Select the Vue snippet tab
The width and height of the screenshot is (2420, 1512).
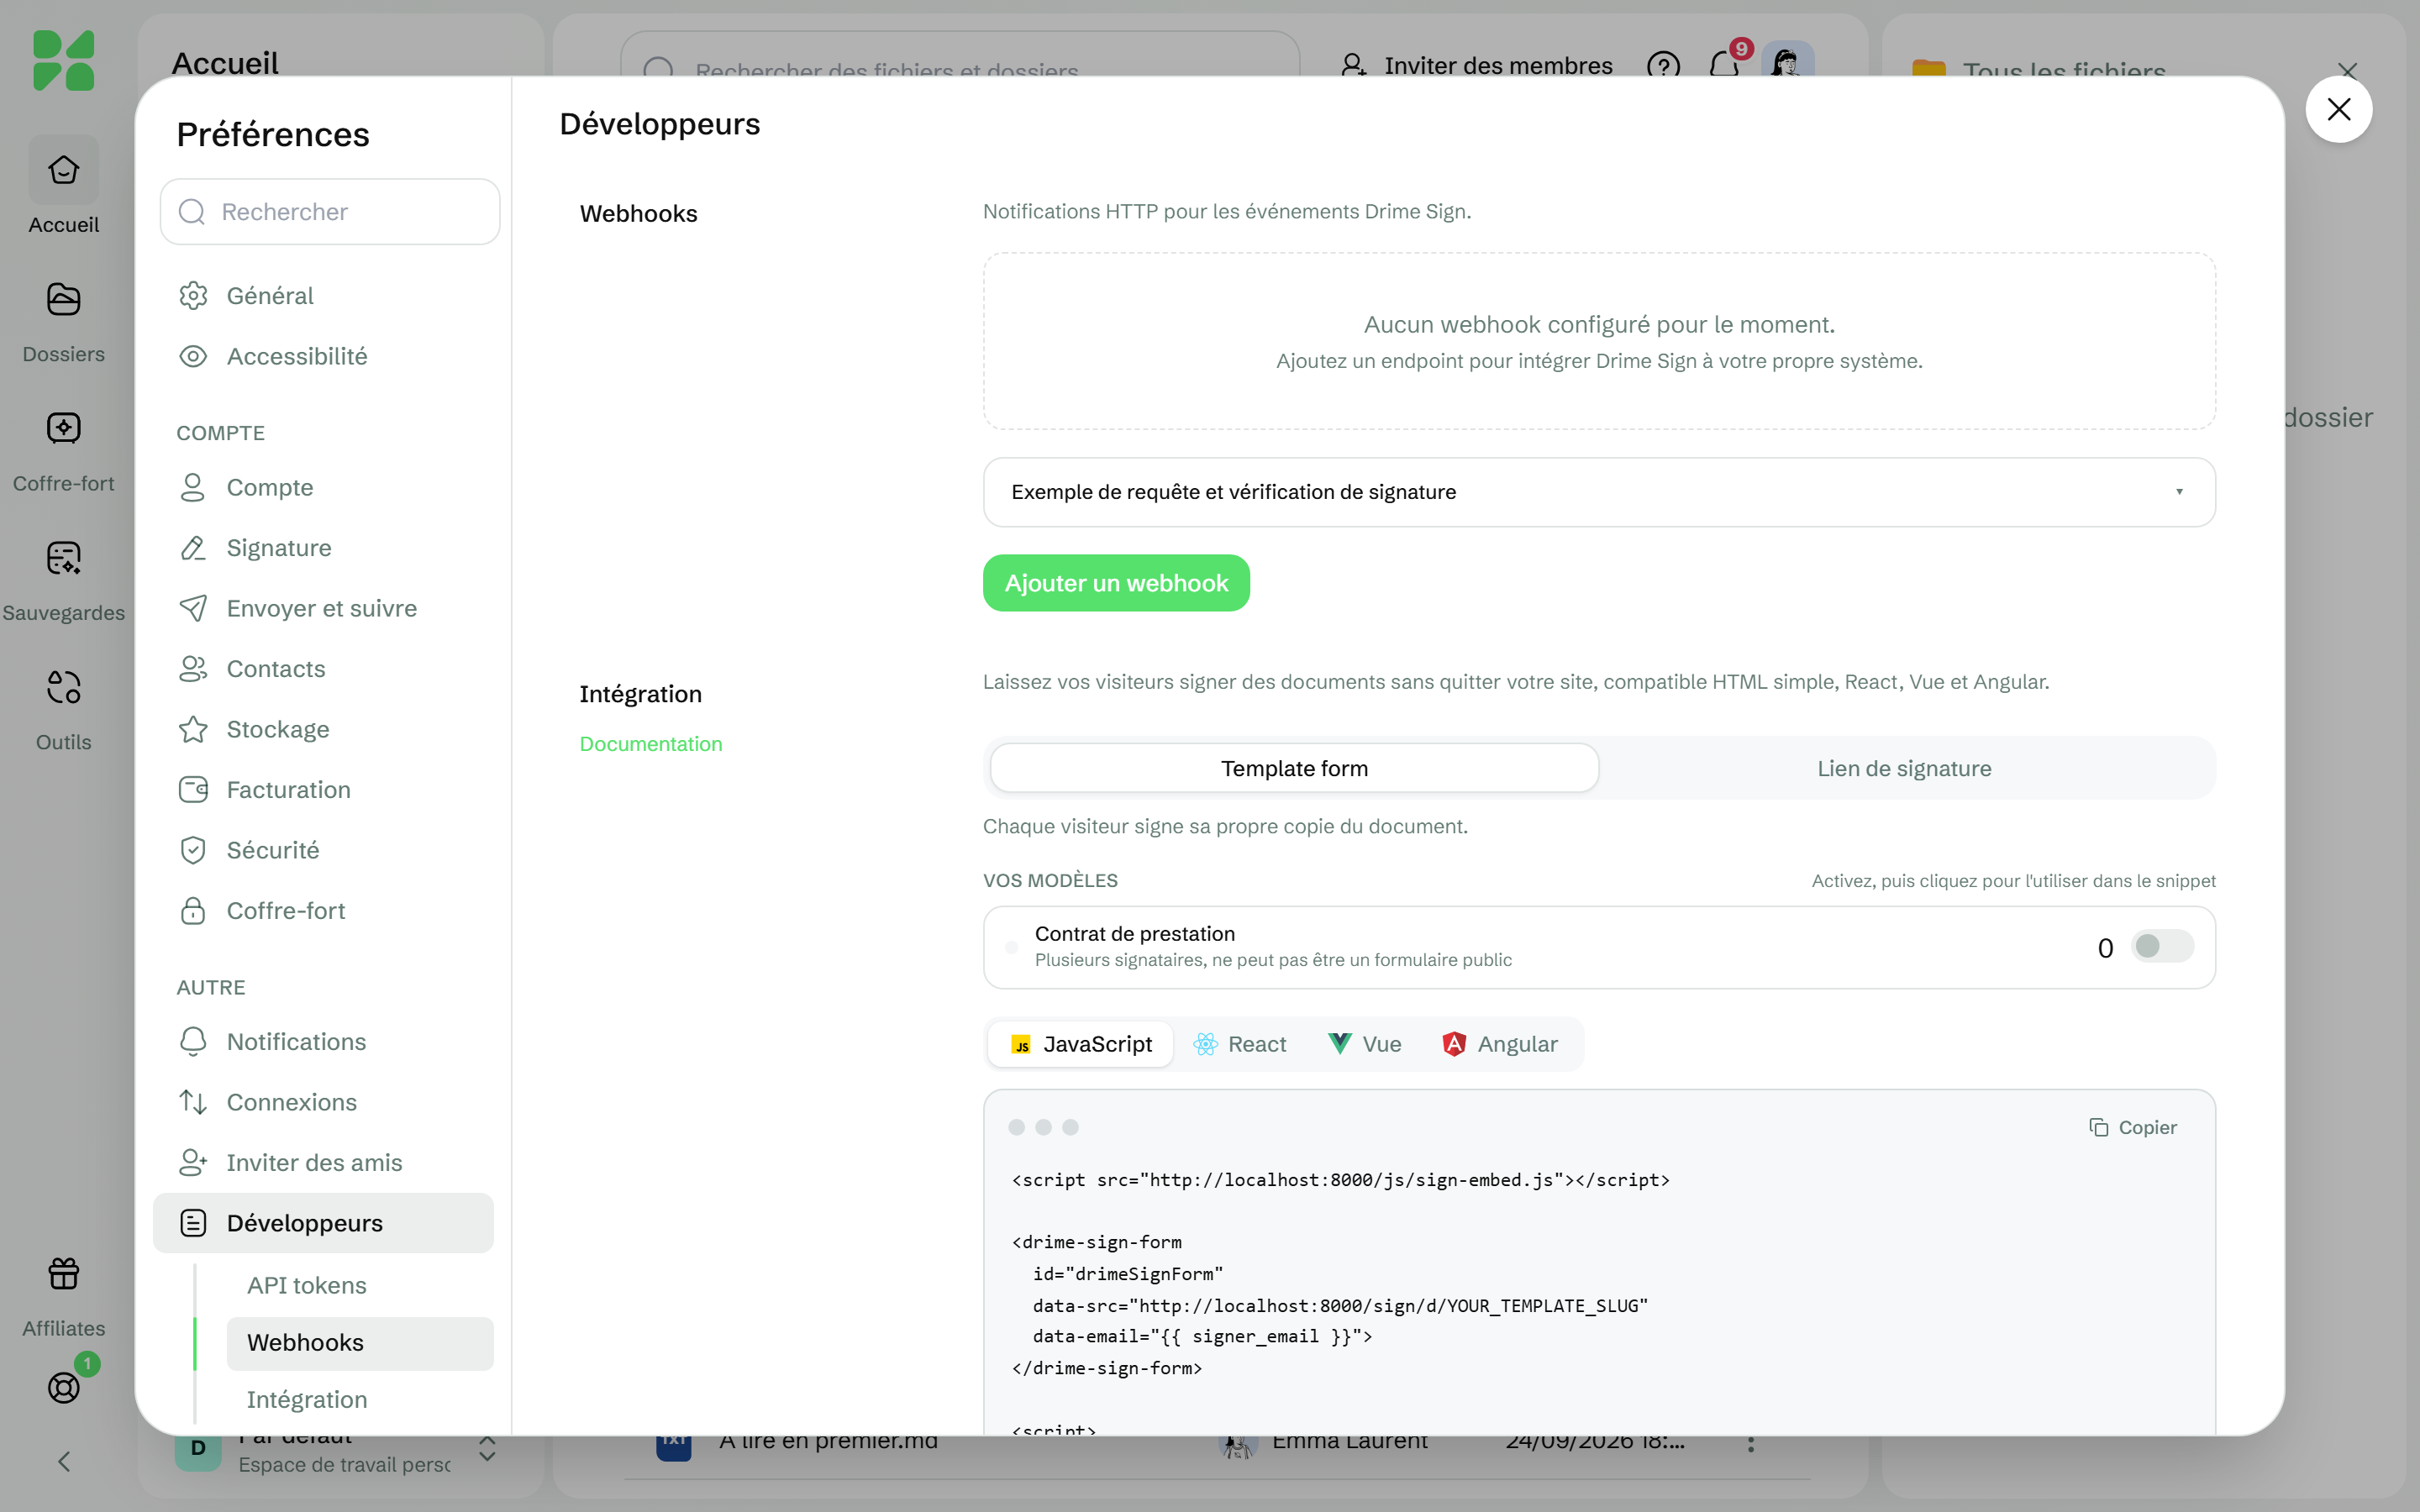(1364, 1044)
